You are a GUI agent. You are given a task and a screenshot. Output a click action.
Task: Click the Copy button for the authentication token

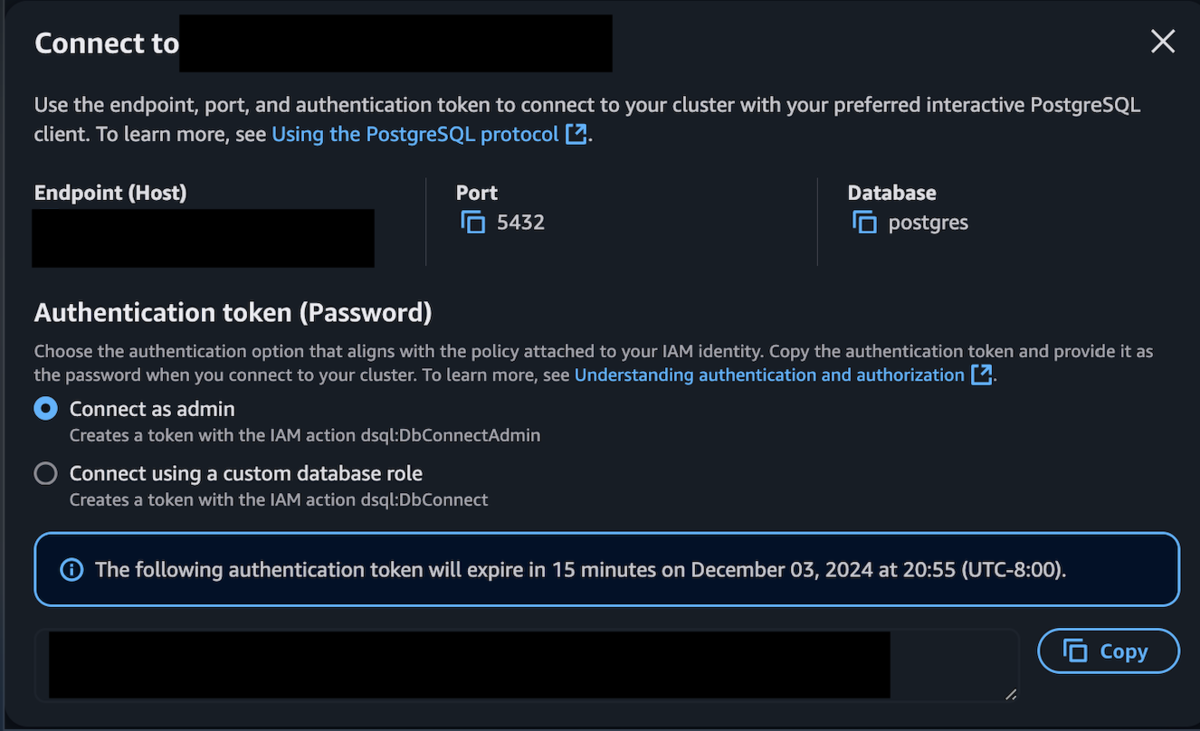tap(1108, 651)
